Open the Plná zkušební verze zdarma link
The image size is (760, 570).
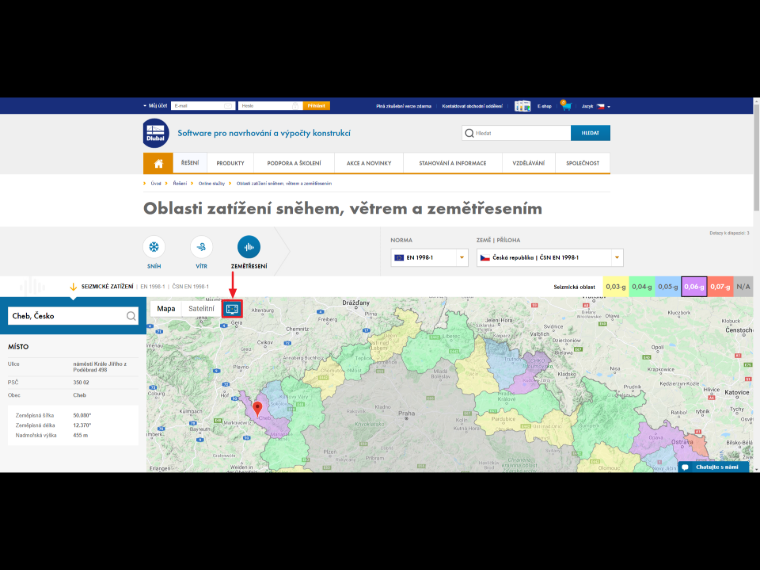(x=404, y=106)
